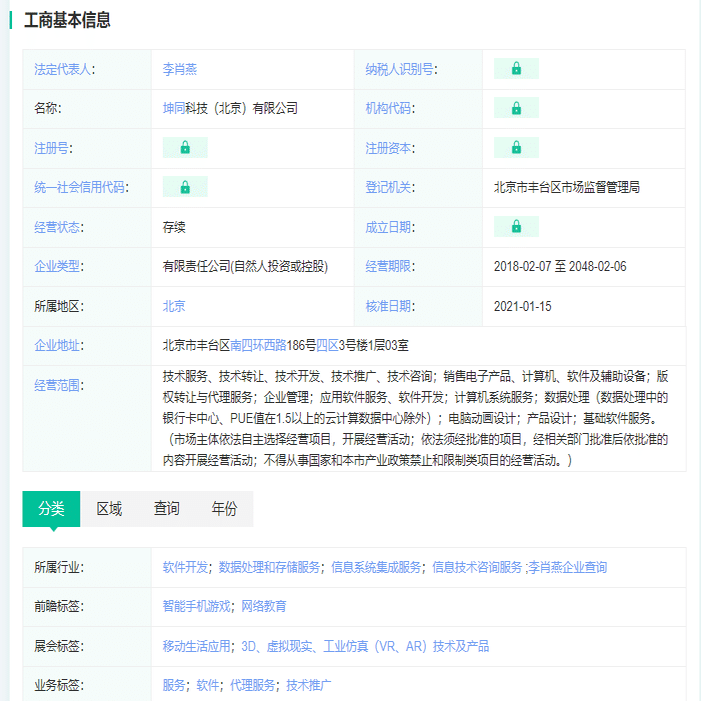Click 四区 link in address
The image size is (701, 701).
click(x=327, y=345)
